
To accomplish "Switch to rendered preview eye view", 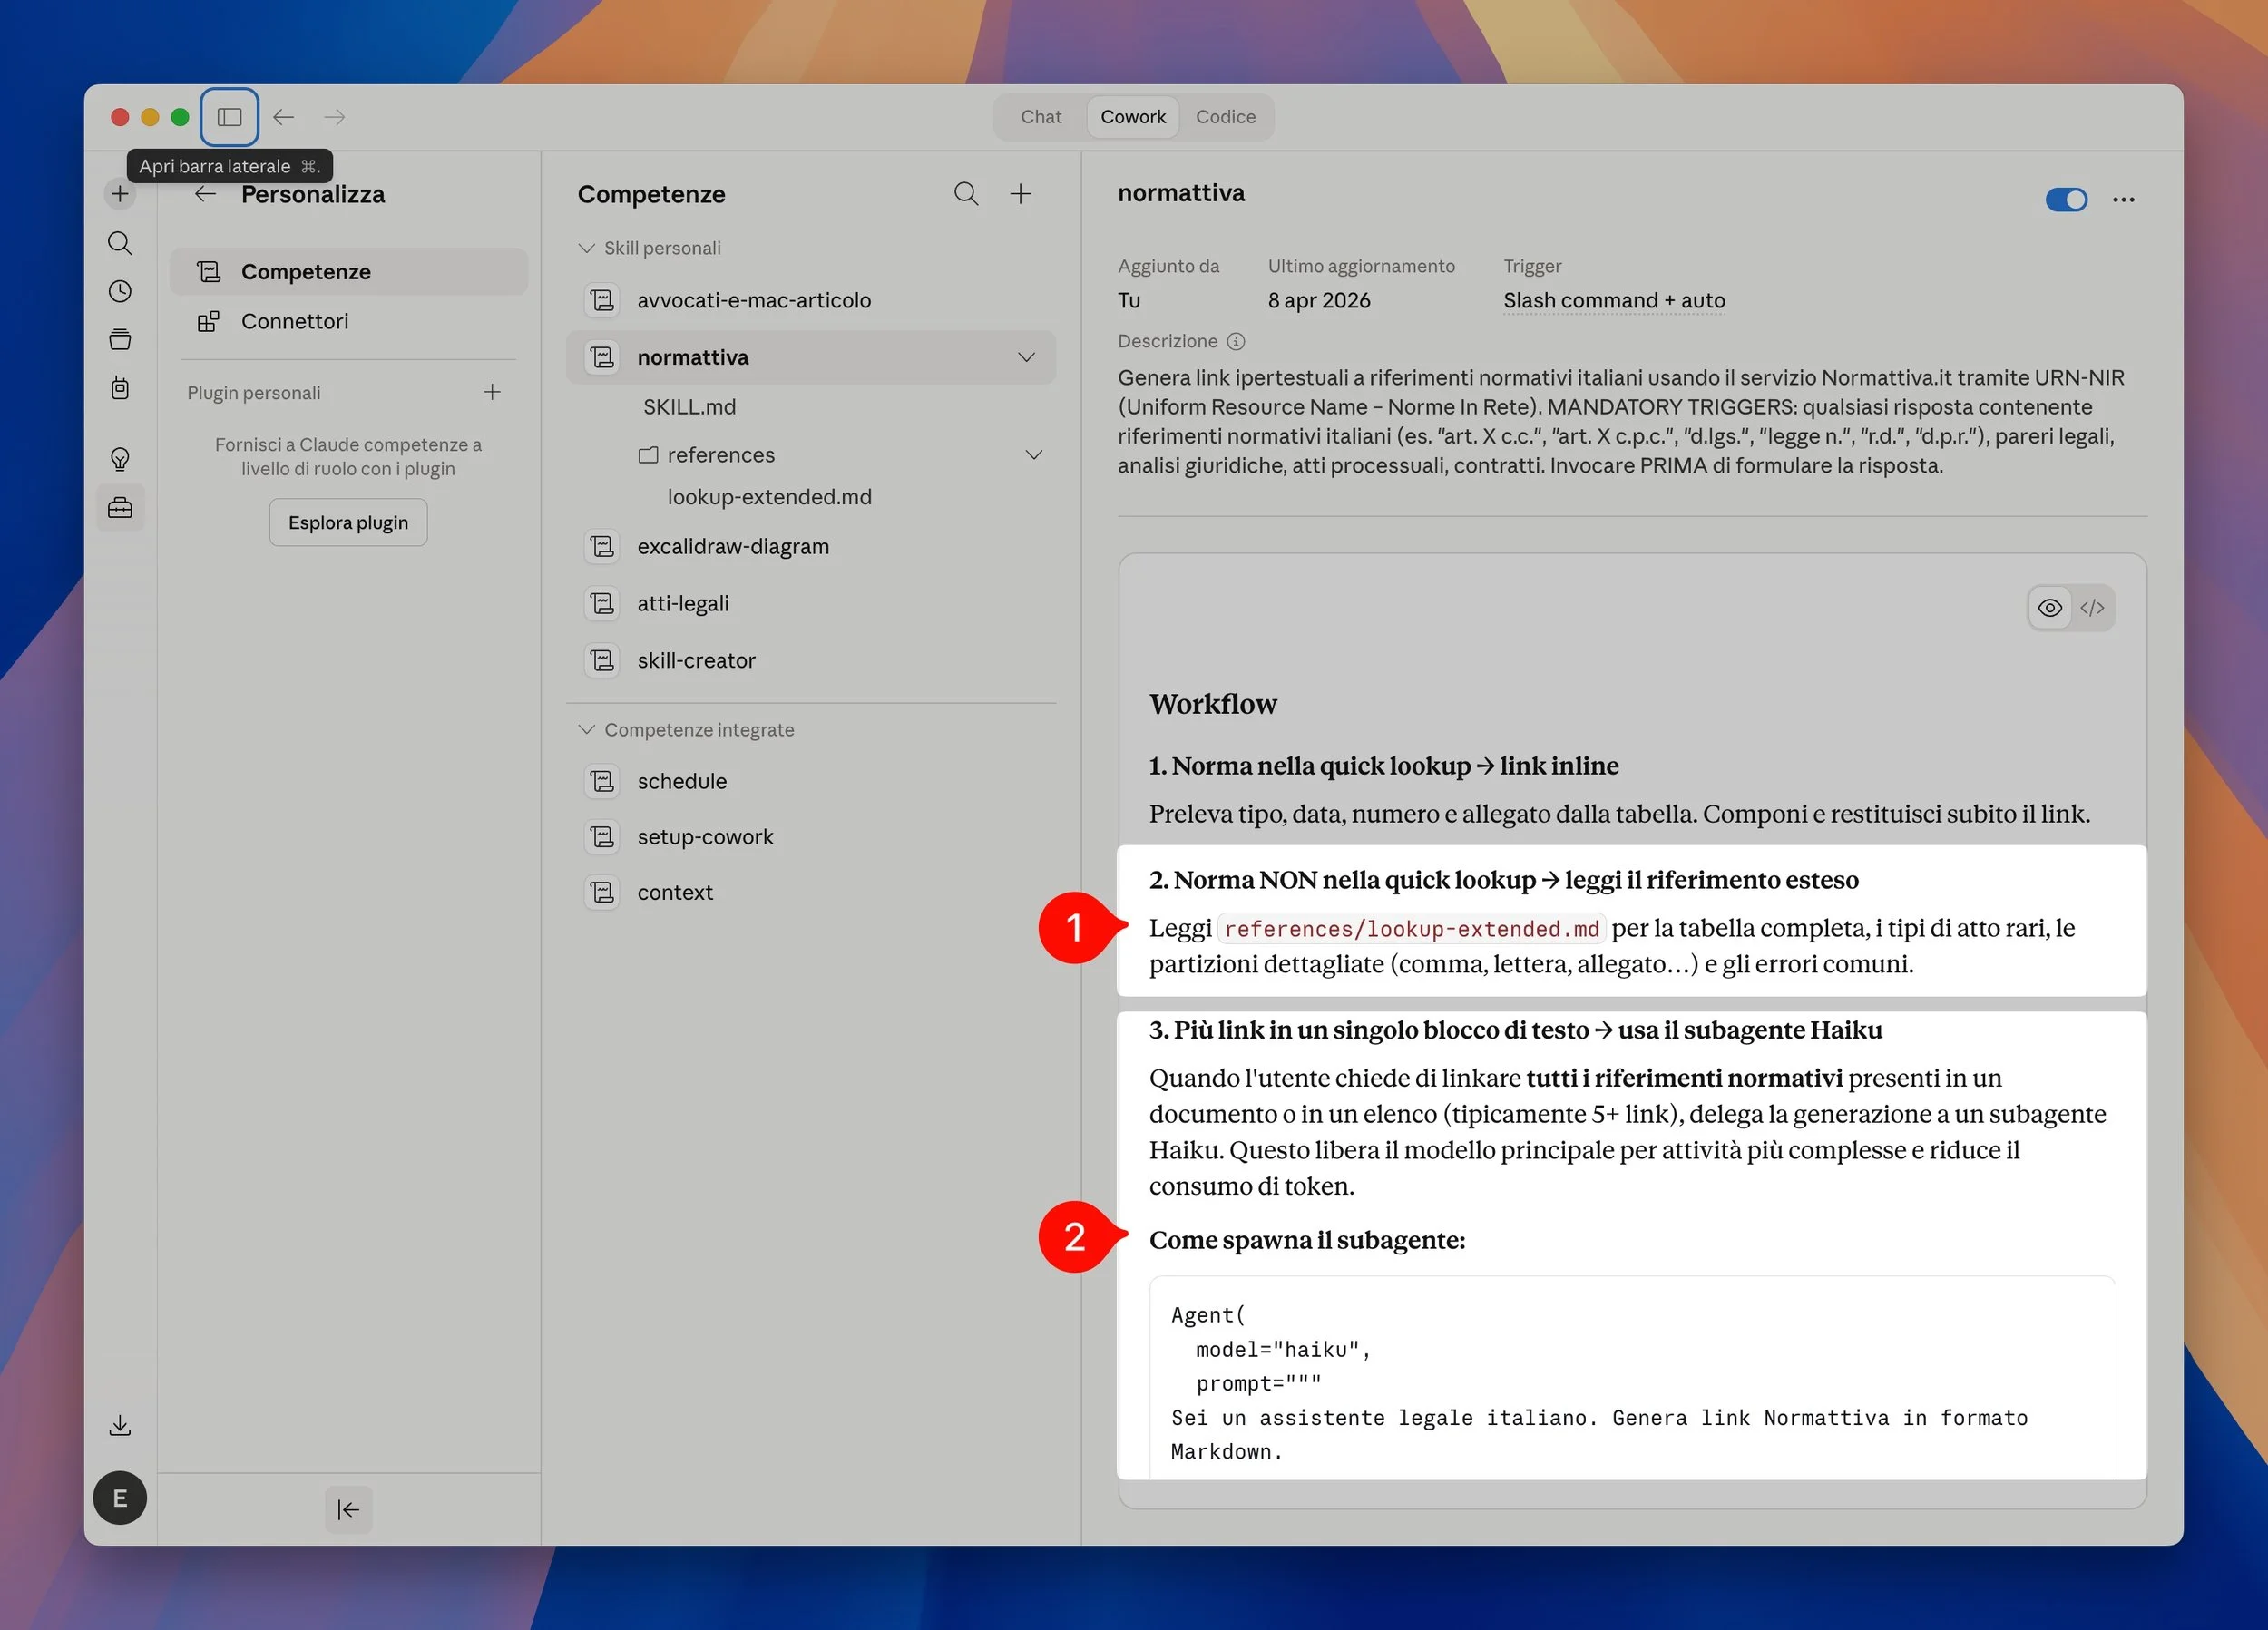I will click(x=2049, y=608).
